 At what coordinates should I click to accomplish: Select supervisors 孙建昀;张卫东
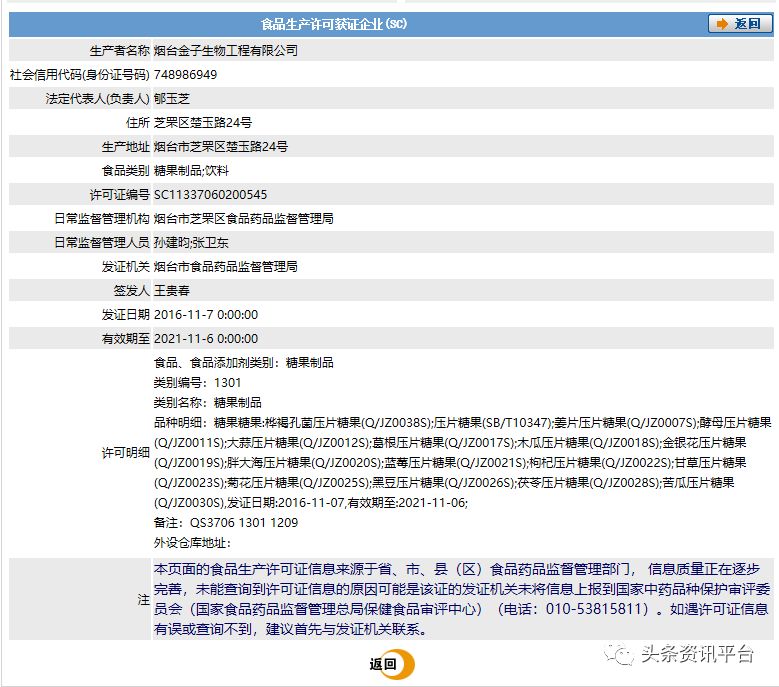point(191,242)
